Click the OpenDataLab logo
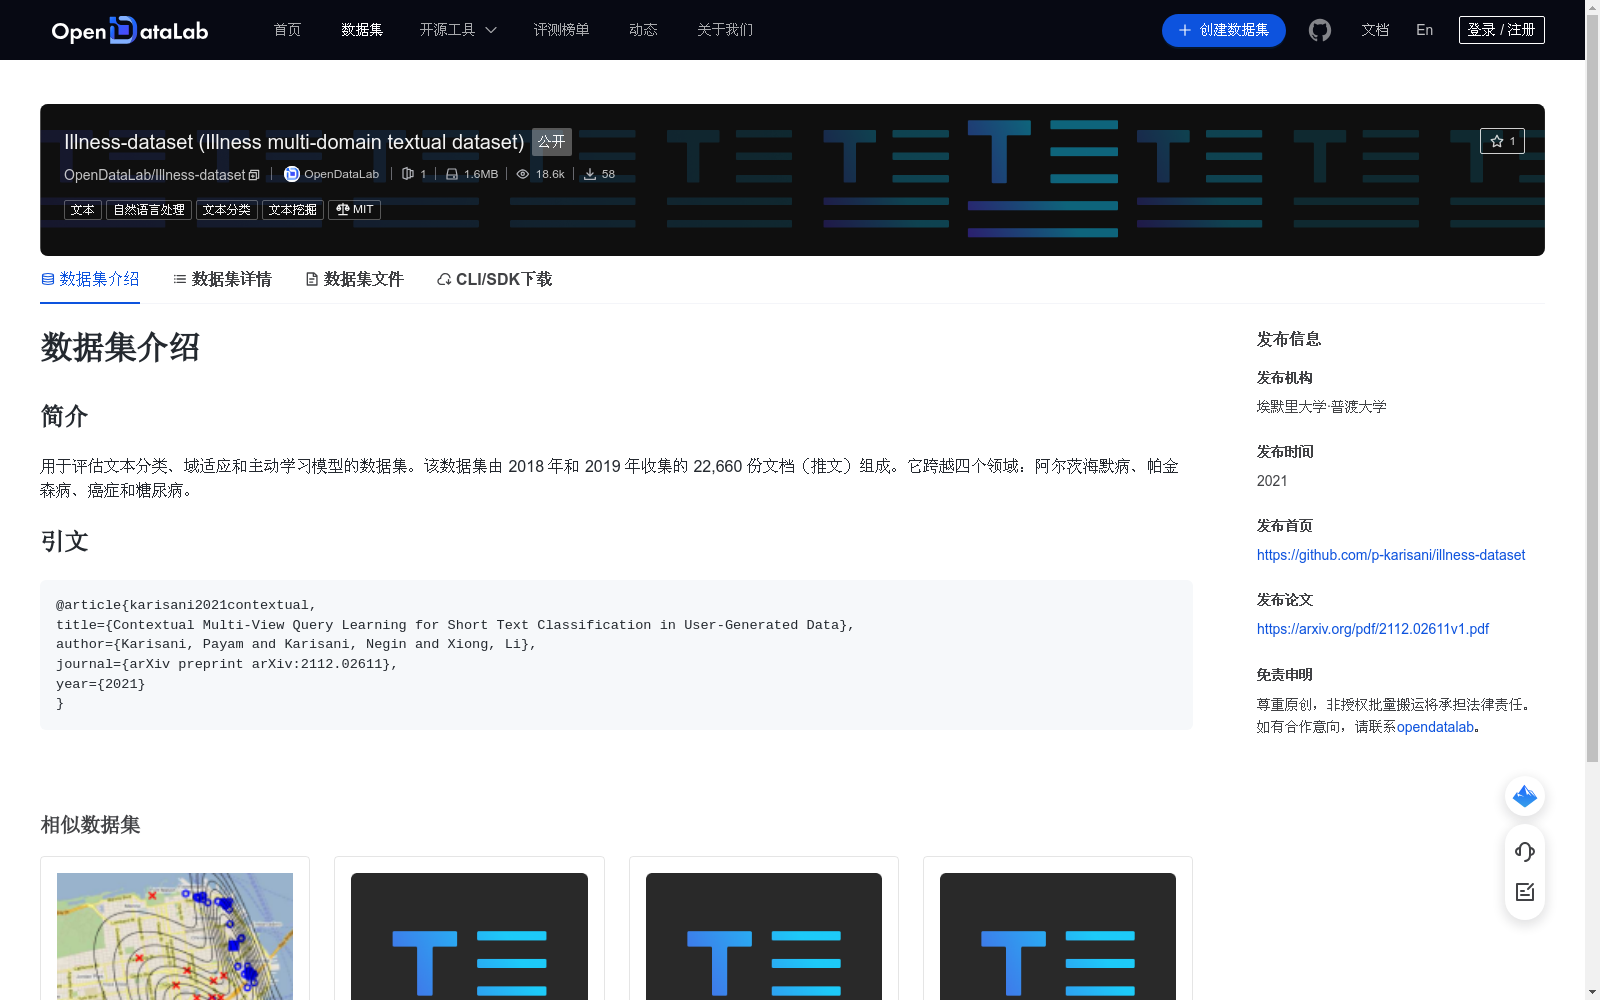Viewport: 1600px width, 1000px height. click(130, 30)
